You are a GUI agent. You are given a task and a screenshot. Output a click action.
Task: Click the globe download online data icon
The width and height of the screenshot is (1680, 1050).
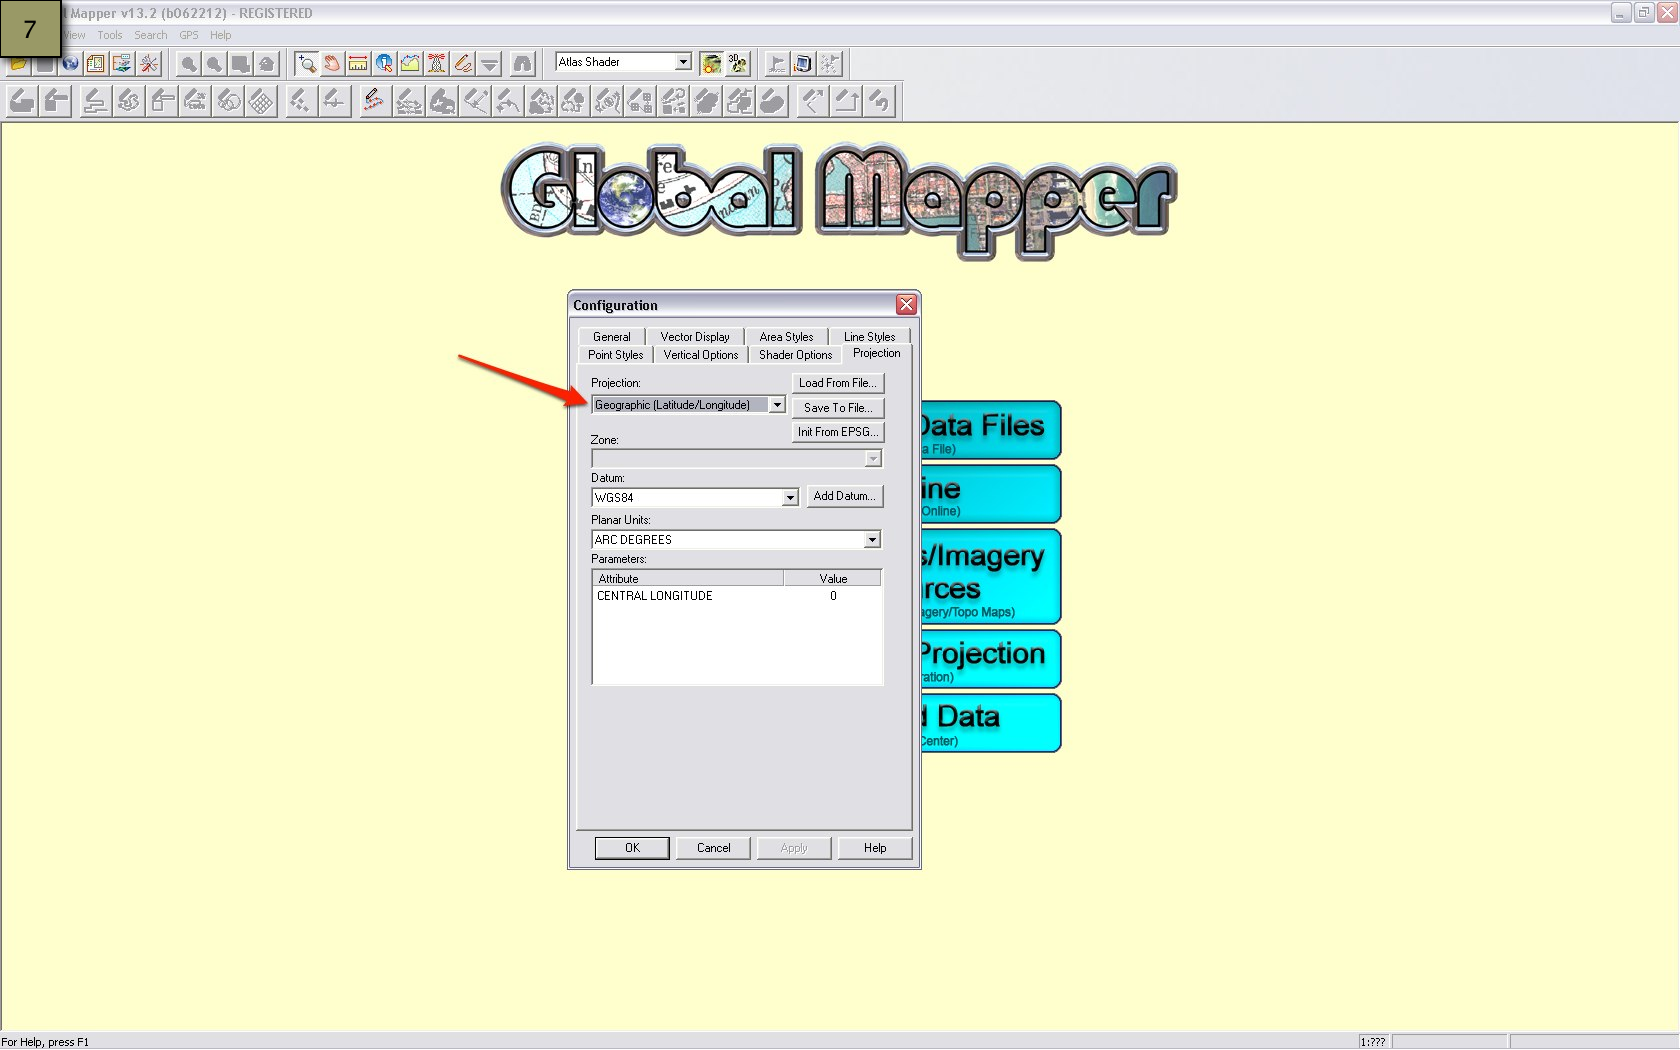click(x=70, y=63)
